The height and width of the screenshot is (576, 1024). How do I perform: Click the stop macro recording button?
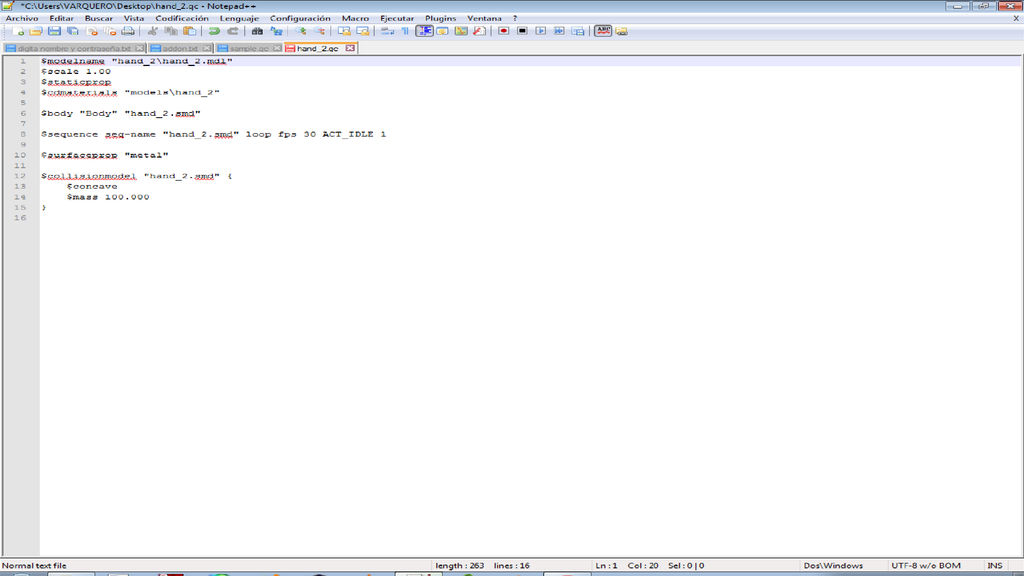click(522, 31)
